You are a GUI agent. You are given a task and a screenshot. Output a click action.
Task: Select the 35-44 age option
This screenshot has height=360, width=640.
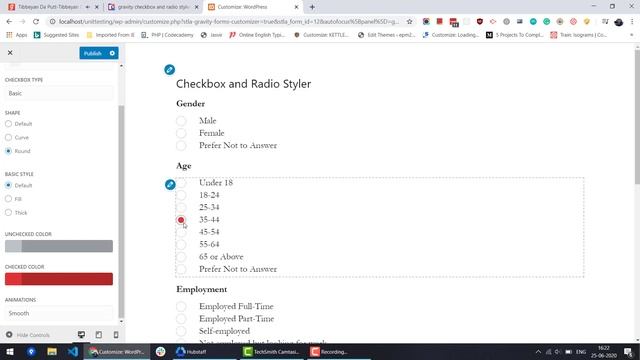(x=181, y=220)
